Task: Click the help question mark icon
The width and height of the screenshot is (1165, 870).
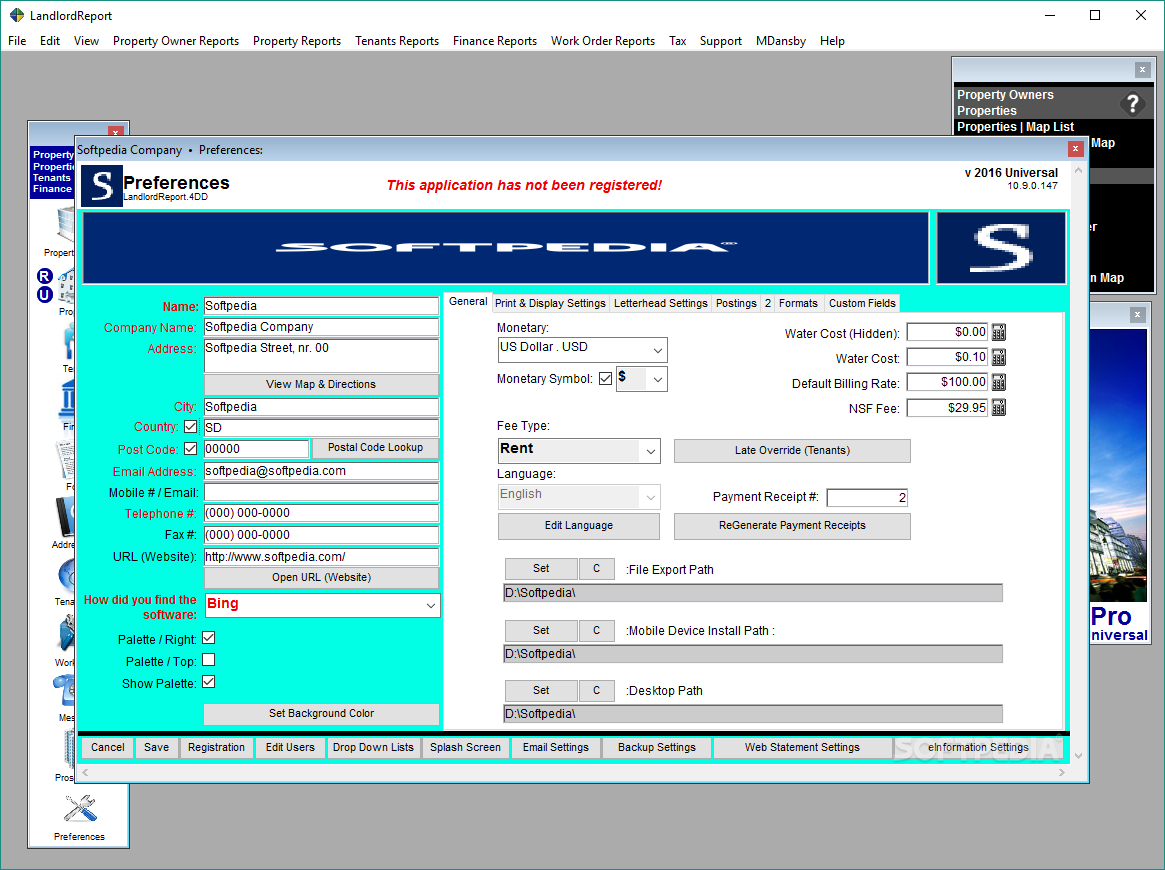Action: (x=1132, y=104)
